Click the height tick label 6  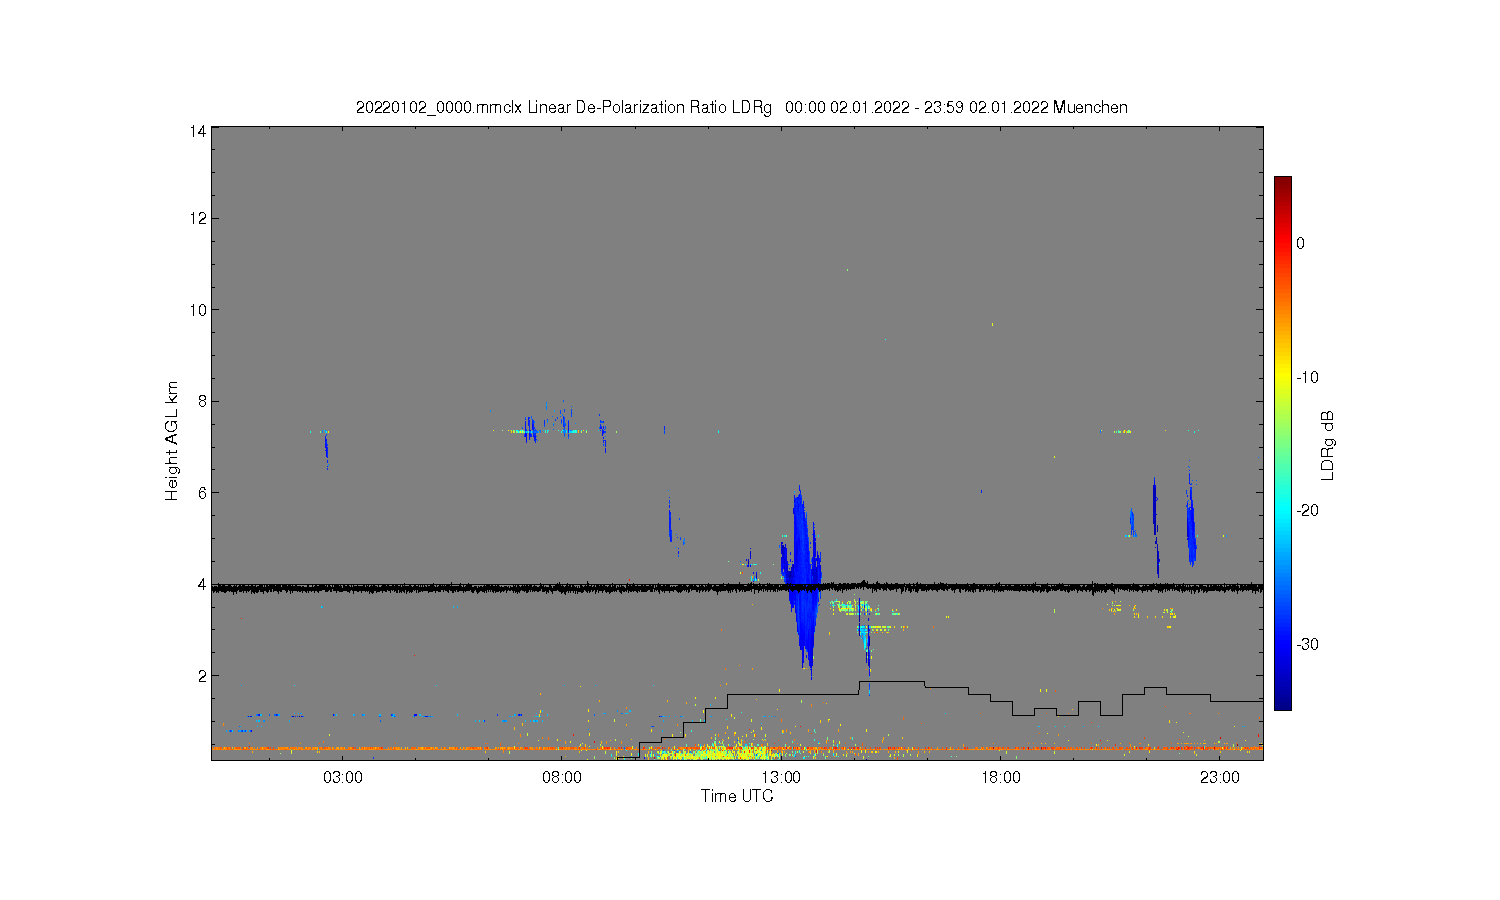click(202, 493)
